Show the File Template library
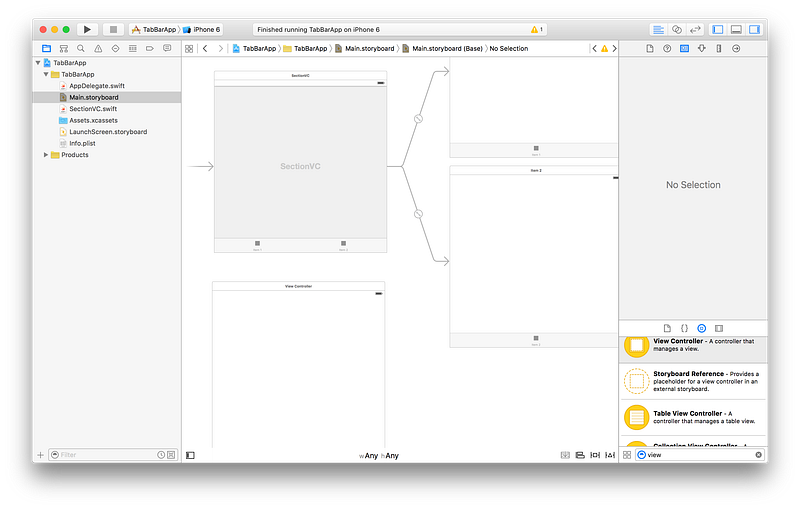Screen dimensions: 800x509 tap(667, 328)
